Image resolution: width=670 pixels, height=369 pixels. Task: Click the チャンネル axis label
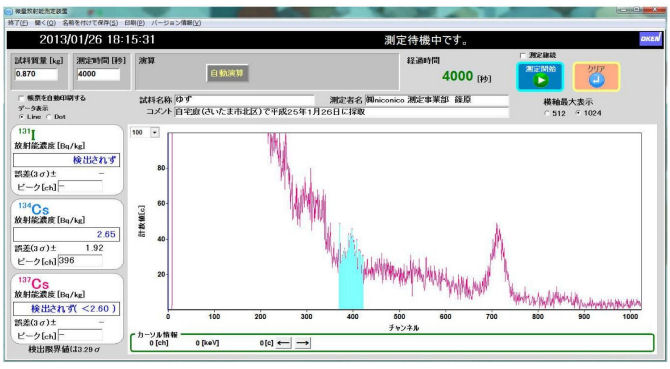pos(404,328)
